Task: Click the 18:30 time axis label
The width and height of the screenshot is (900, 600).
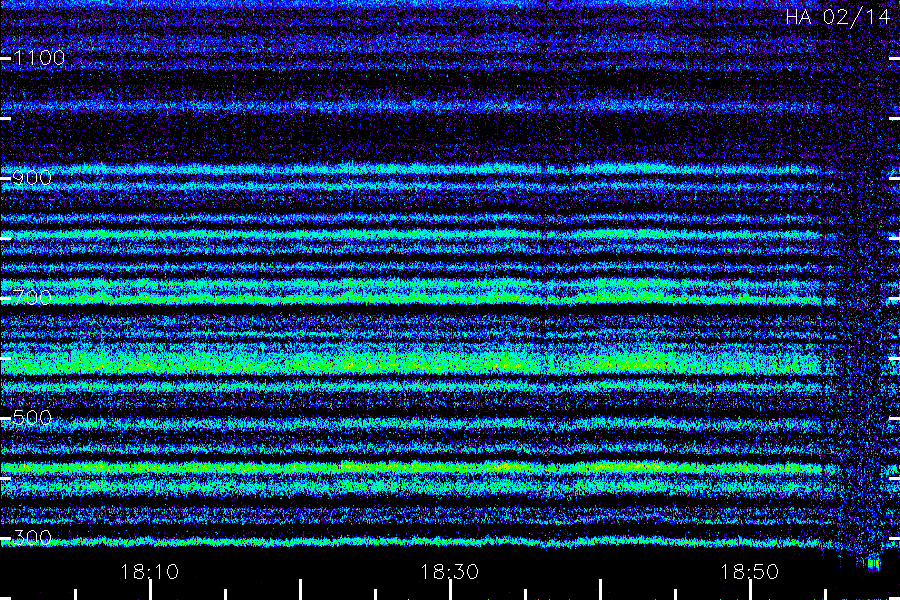Action: coord(449,572)
